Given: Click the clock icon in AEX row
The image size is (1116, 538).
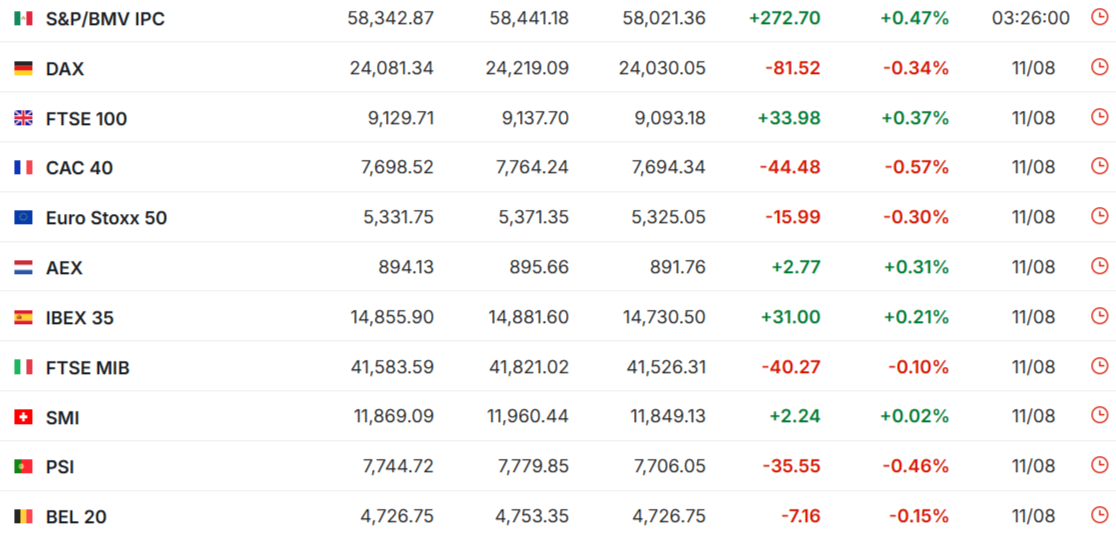Looking at the screenshot, I should pyautogui.click(x=1100, y=267).
